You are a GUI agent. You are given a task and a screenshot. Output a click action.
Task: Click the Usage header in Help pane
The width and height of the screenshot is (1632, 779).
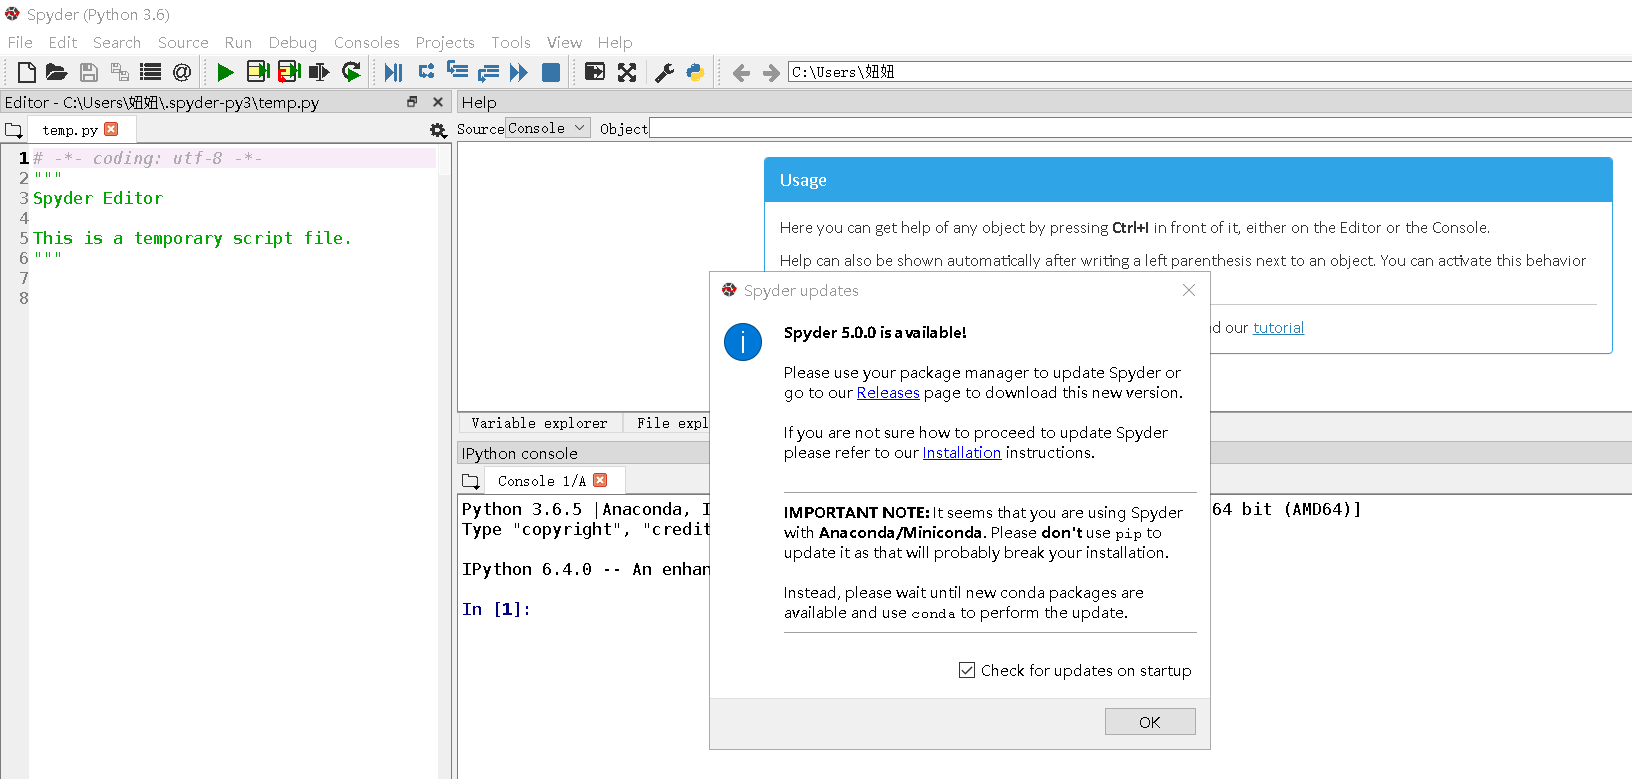coord(1188,180)
